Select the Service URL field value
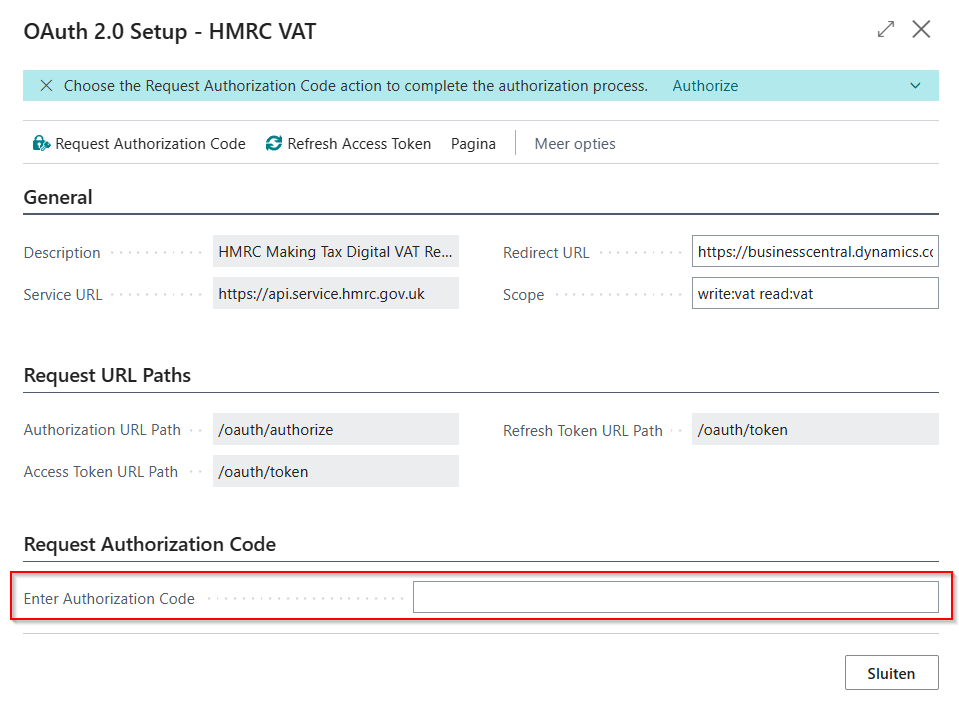 click(x=336, y=293)
